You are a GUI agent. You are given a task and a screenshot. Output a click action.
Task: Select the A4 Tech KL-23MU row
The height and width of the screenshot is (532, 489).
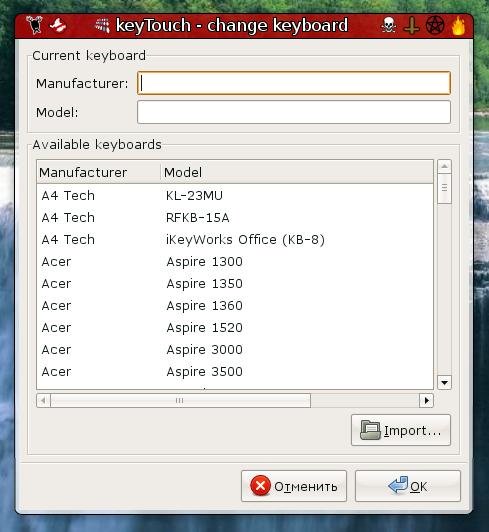[x=235, y=195]
